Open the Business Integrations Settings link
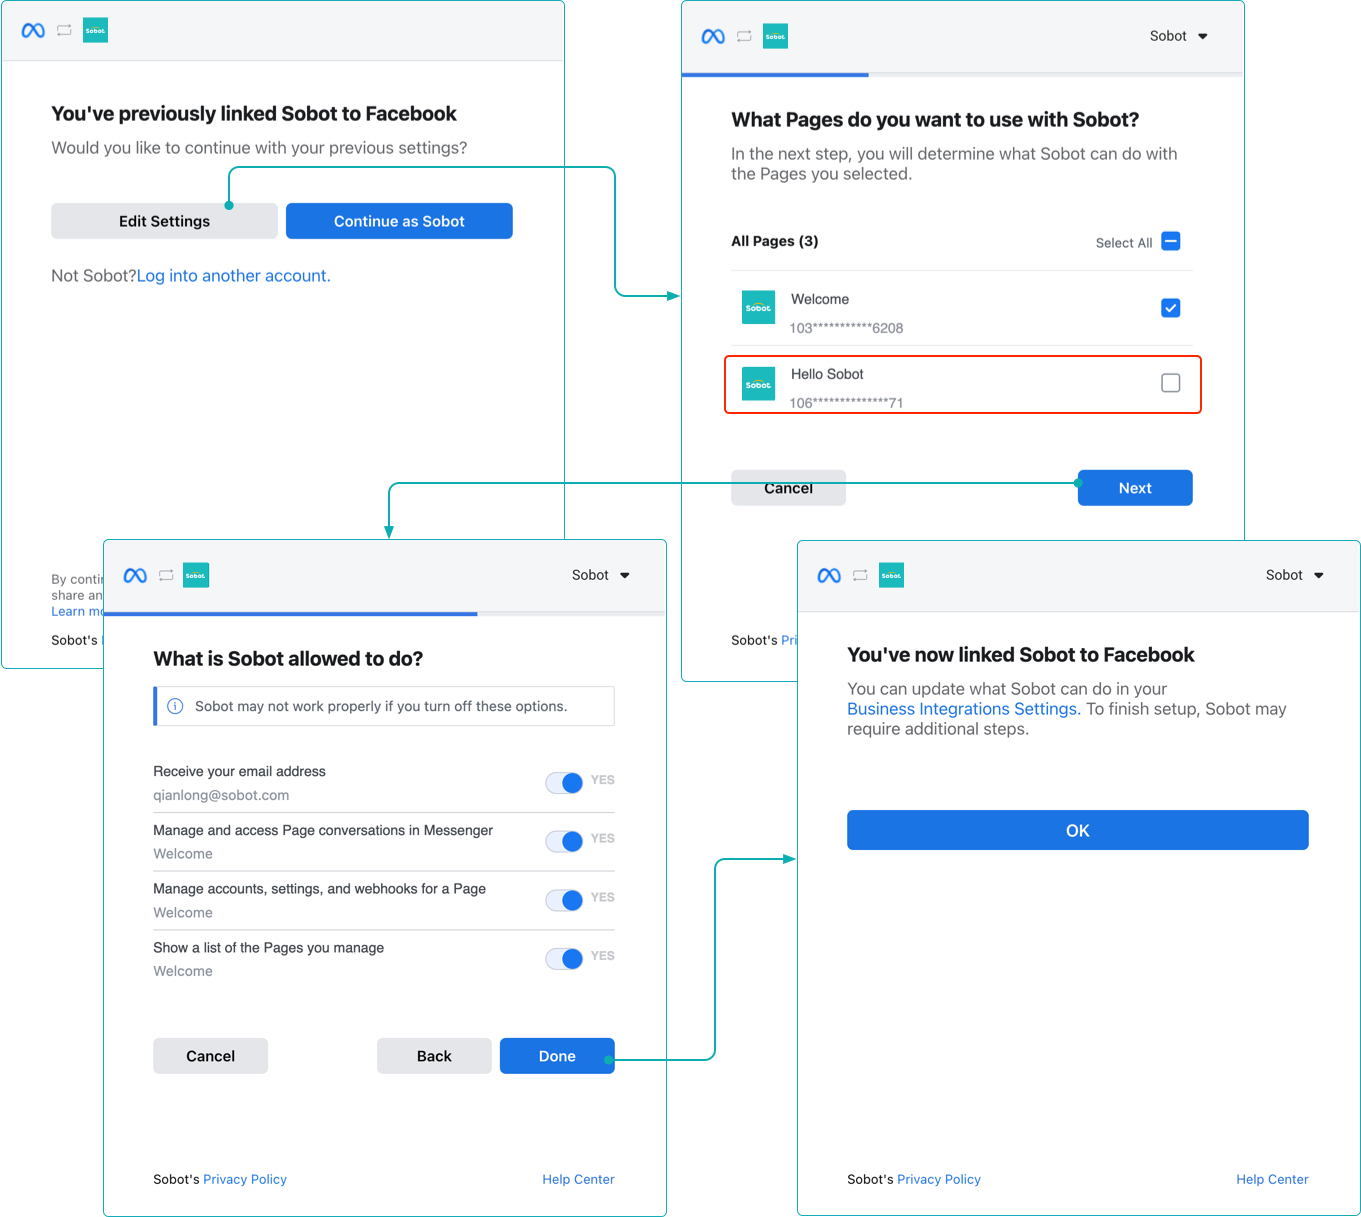 (x=962, y=709)
